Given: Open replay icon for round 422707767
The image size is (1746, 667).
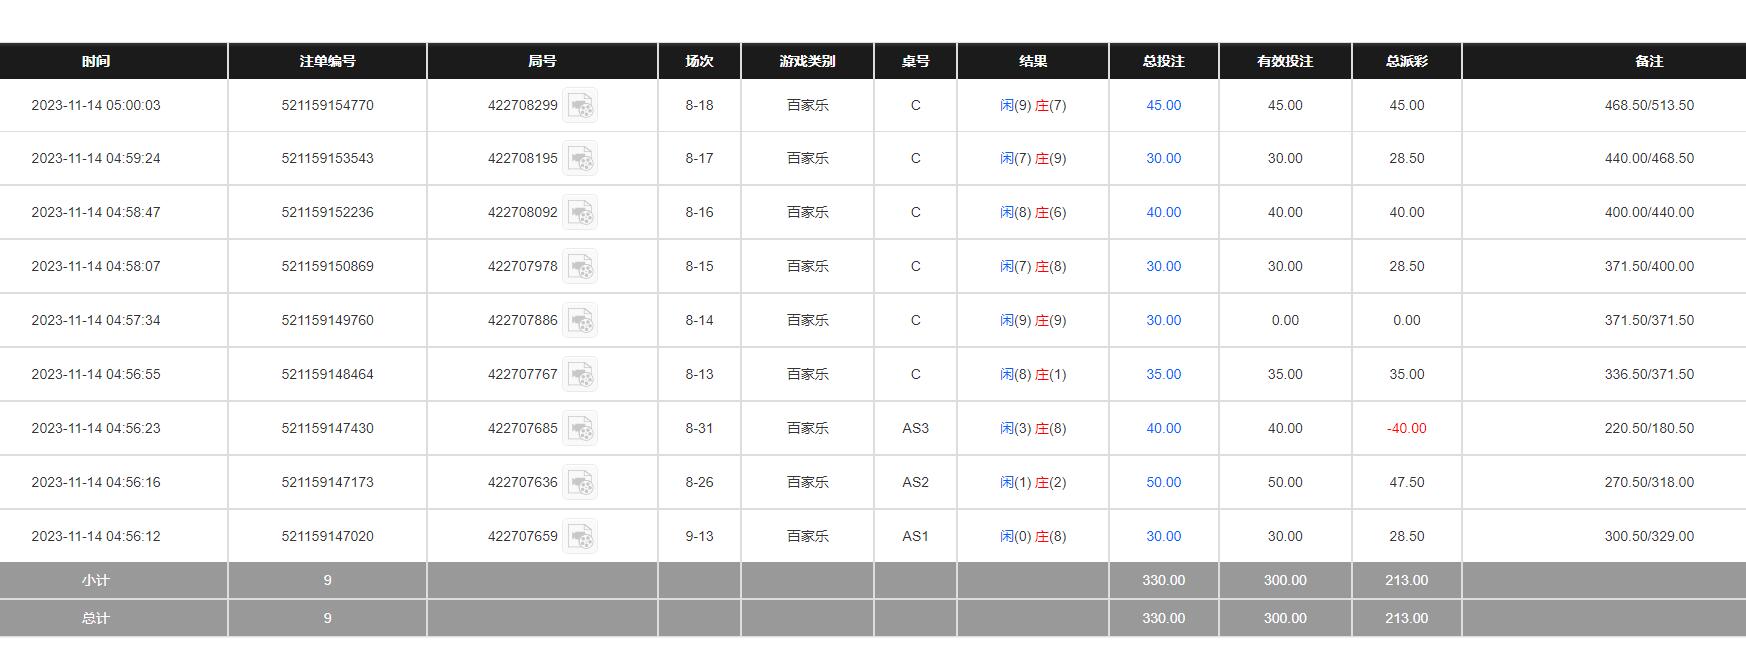Looking at the screenshot, I should (x=580, y=375).
